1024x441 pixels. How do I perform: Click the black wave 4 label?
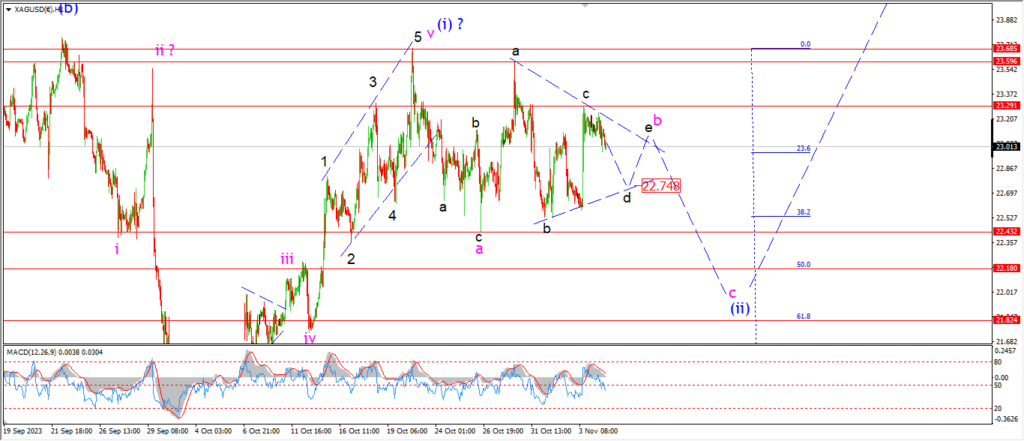(x=392, y=215)
